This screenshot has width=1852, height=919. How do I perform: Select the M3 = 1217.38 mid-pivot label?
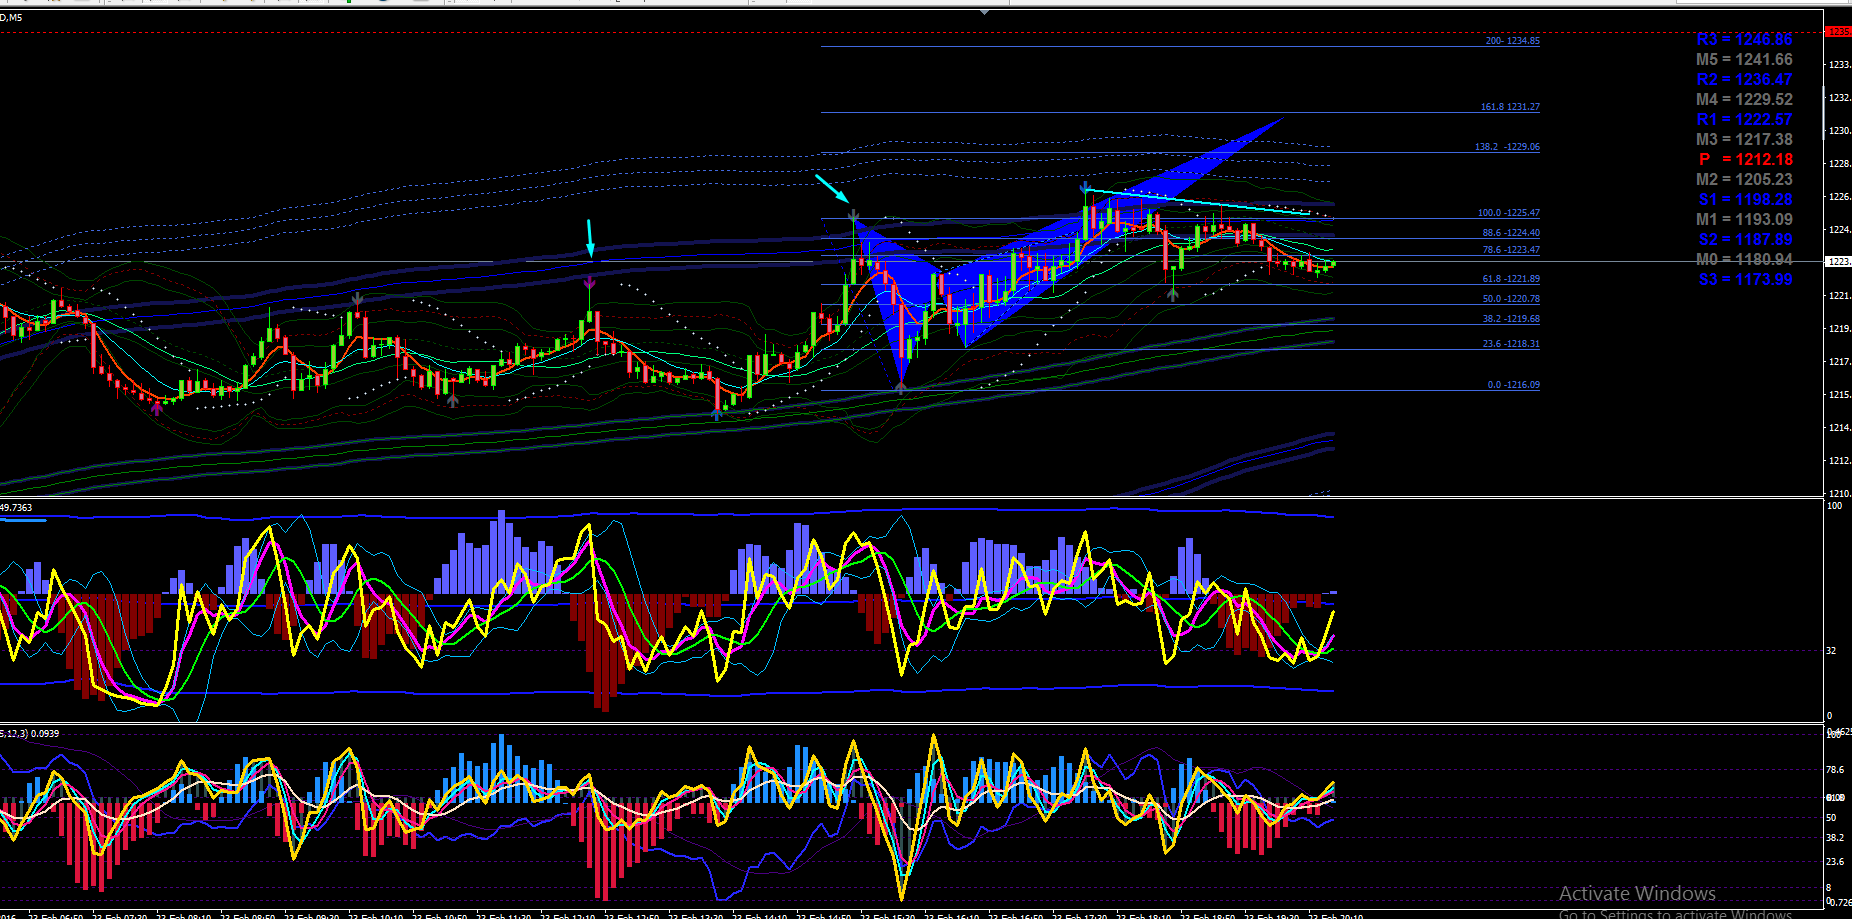coord(1744,140)
